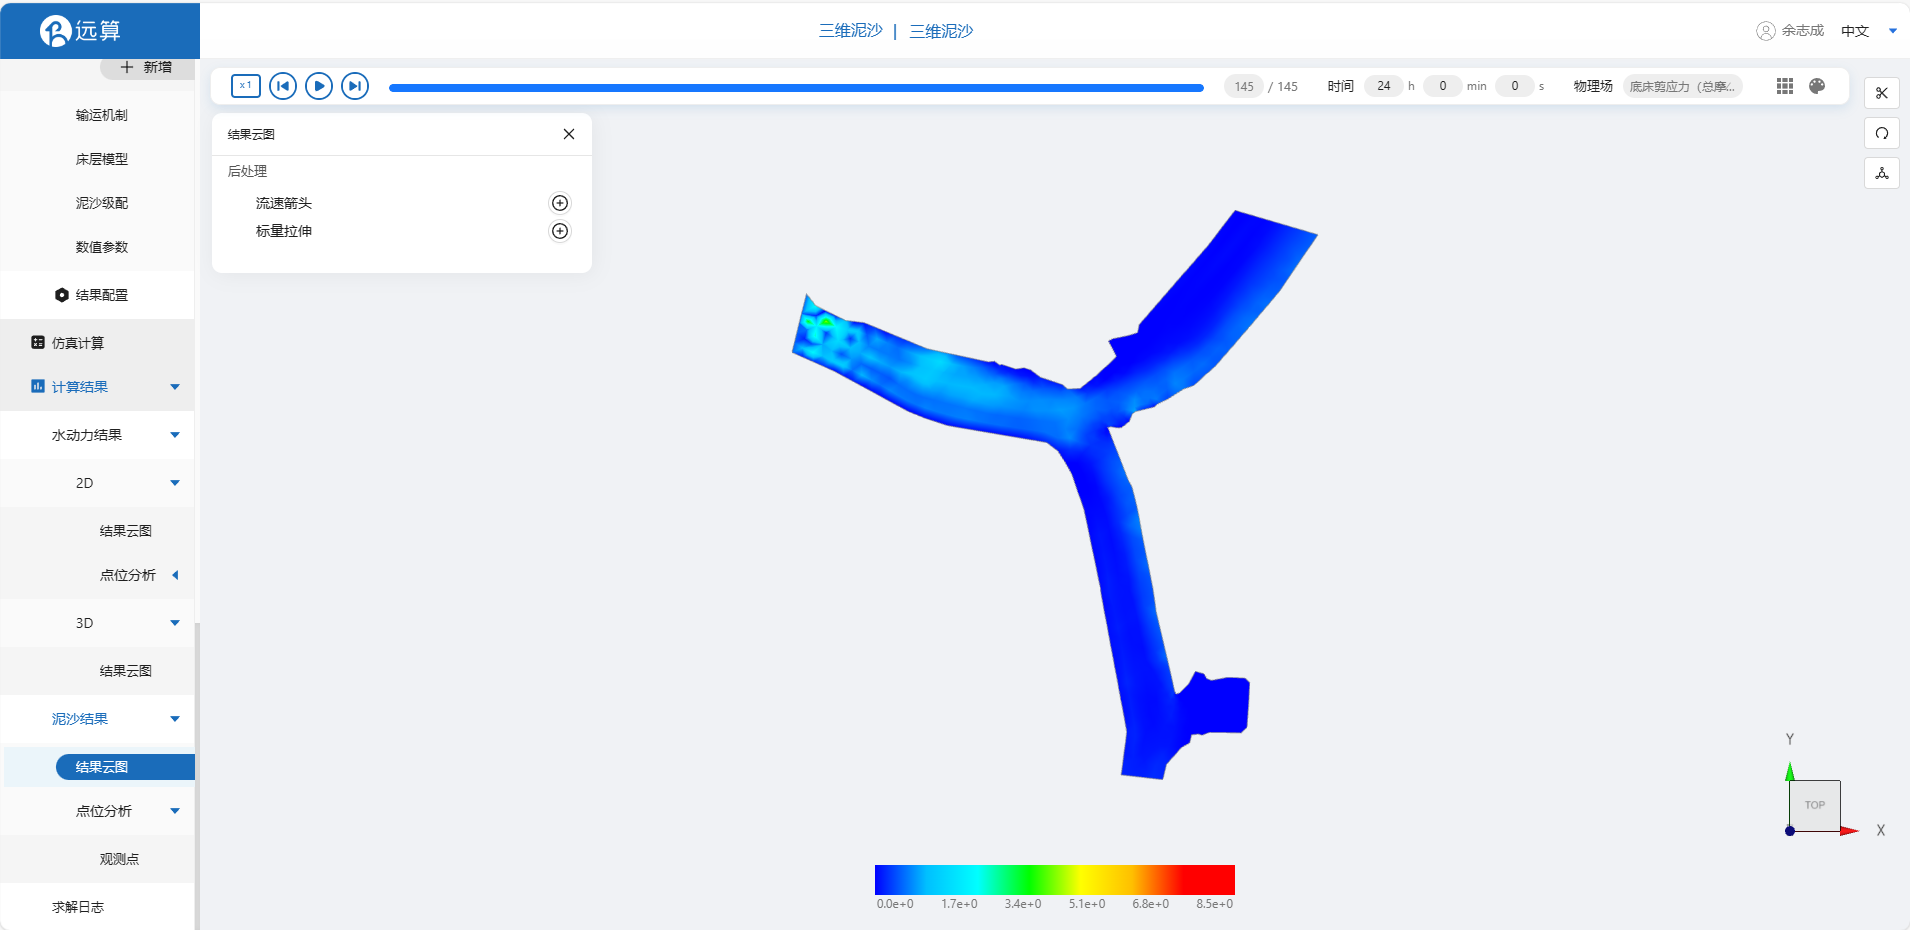Close the 结果云图 panel
The width and height of the screenshot is (1910, 930).
click(x=569, y=134)
